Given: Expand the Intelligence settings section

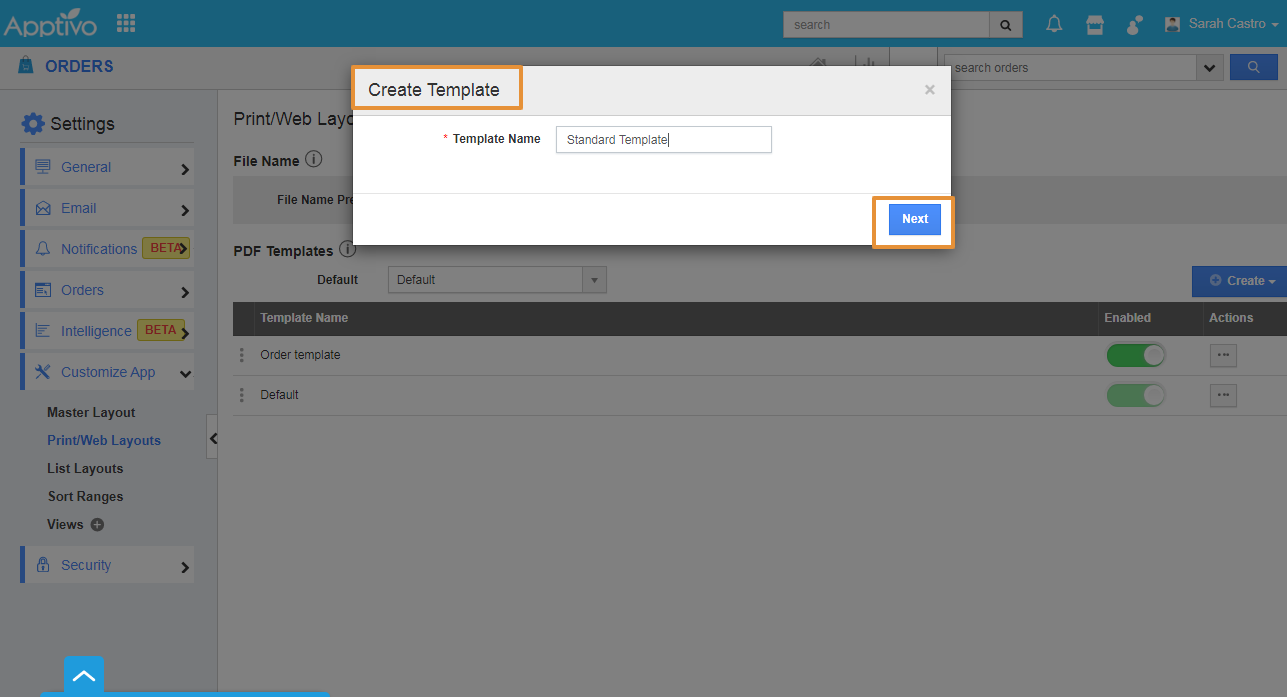Looking at the screenshot, I should coord(107,331).
